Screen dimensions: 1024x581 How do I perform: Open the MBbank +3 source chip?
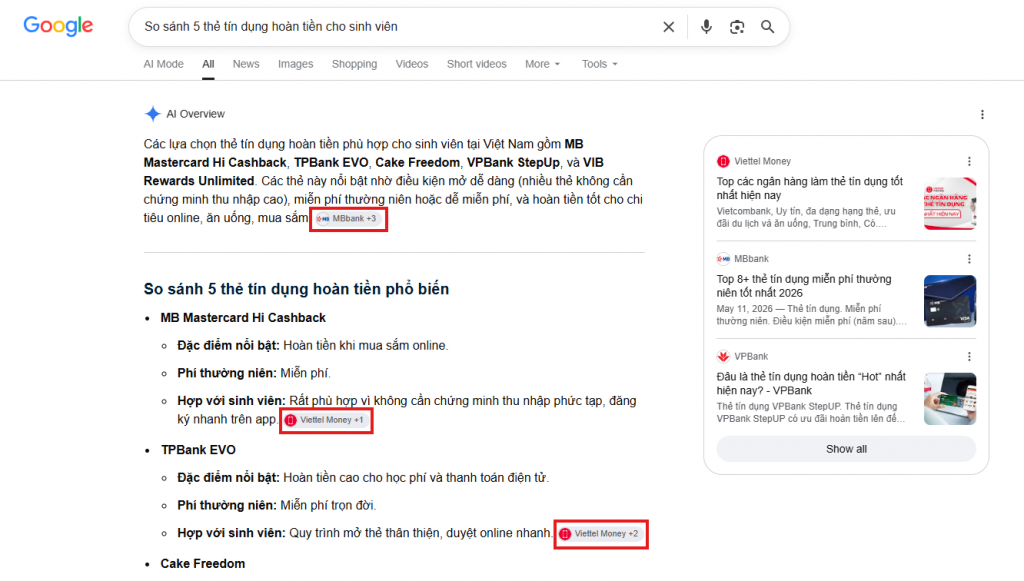(348, 219)
